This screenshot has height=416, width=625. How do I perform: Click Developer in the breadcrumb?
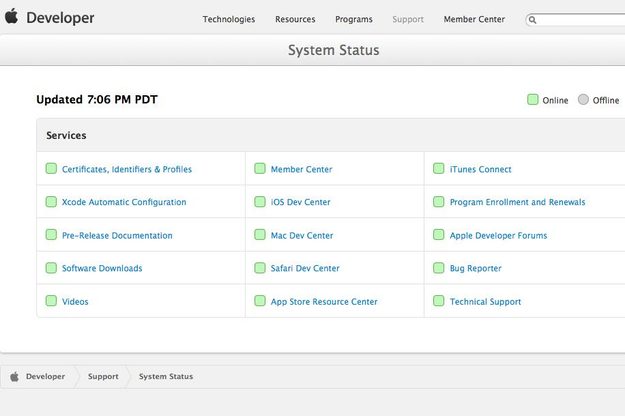coord(45,377)
